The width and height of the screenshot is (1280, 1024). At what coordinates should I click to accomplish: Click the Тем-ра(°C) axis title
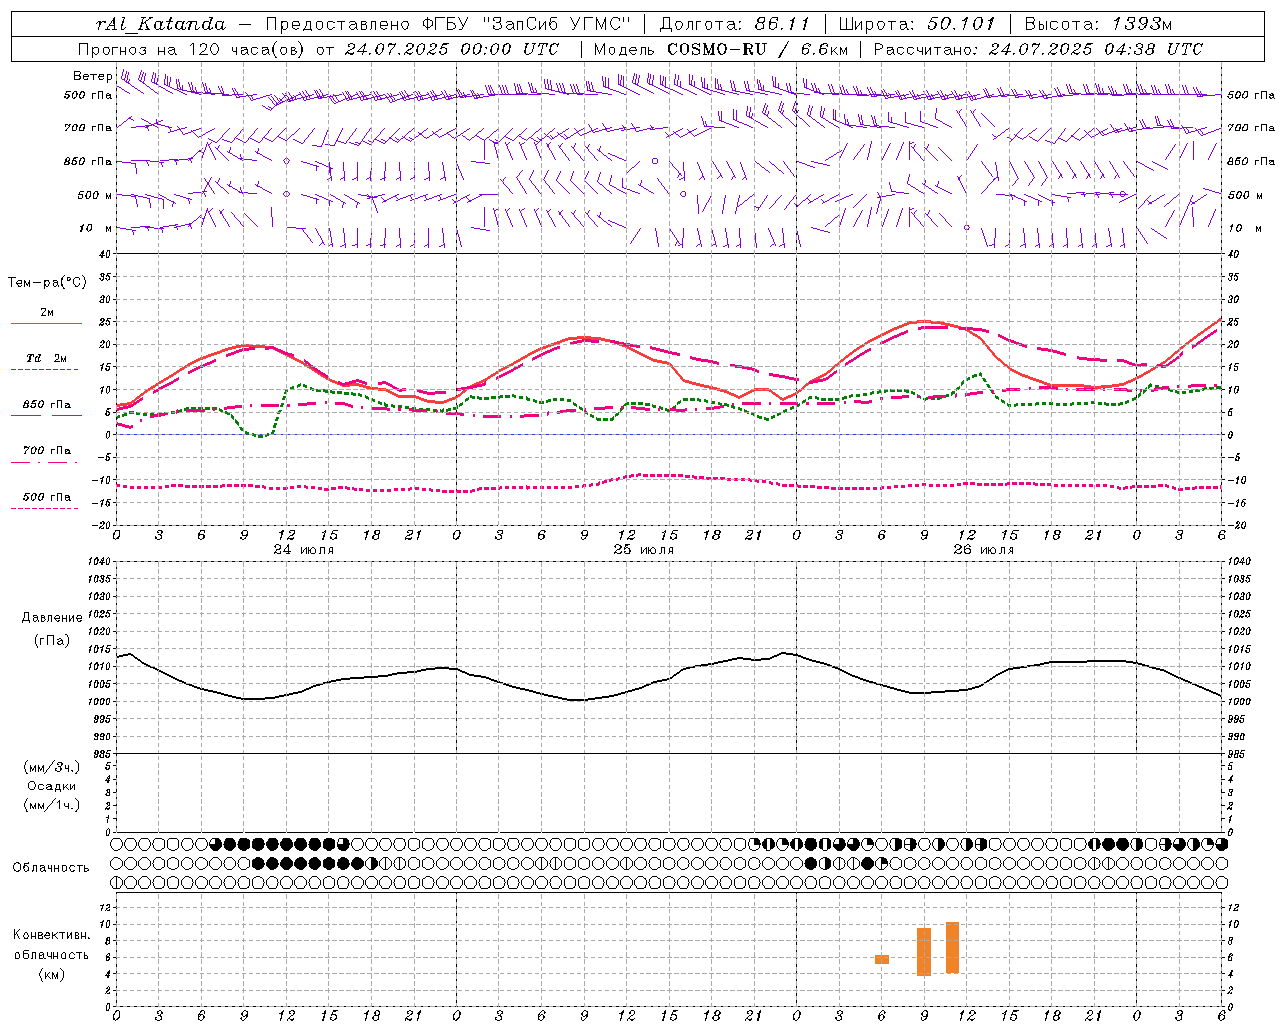pos(47,283)
